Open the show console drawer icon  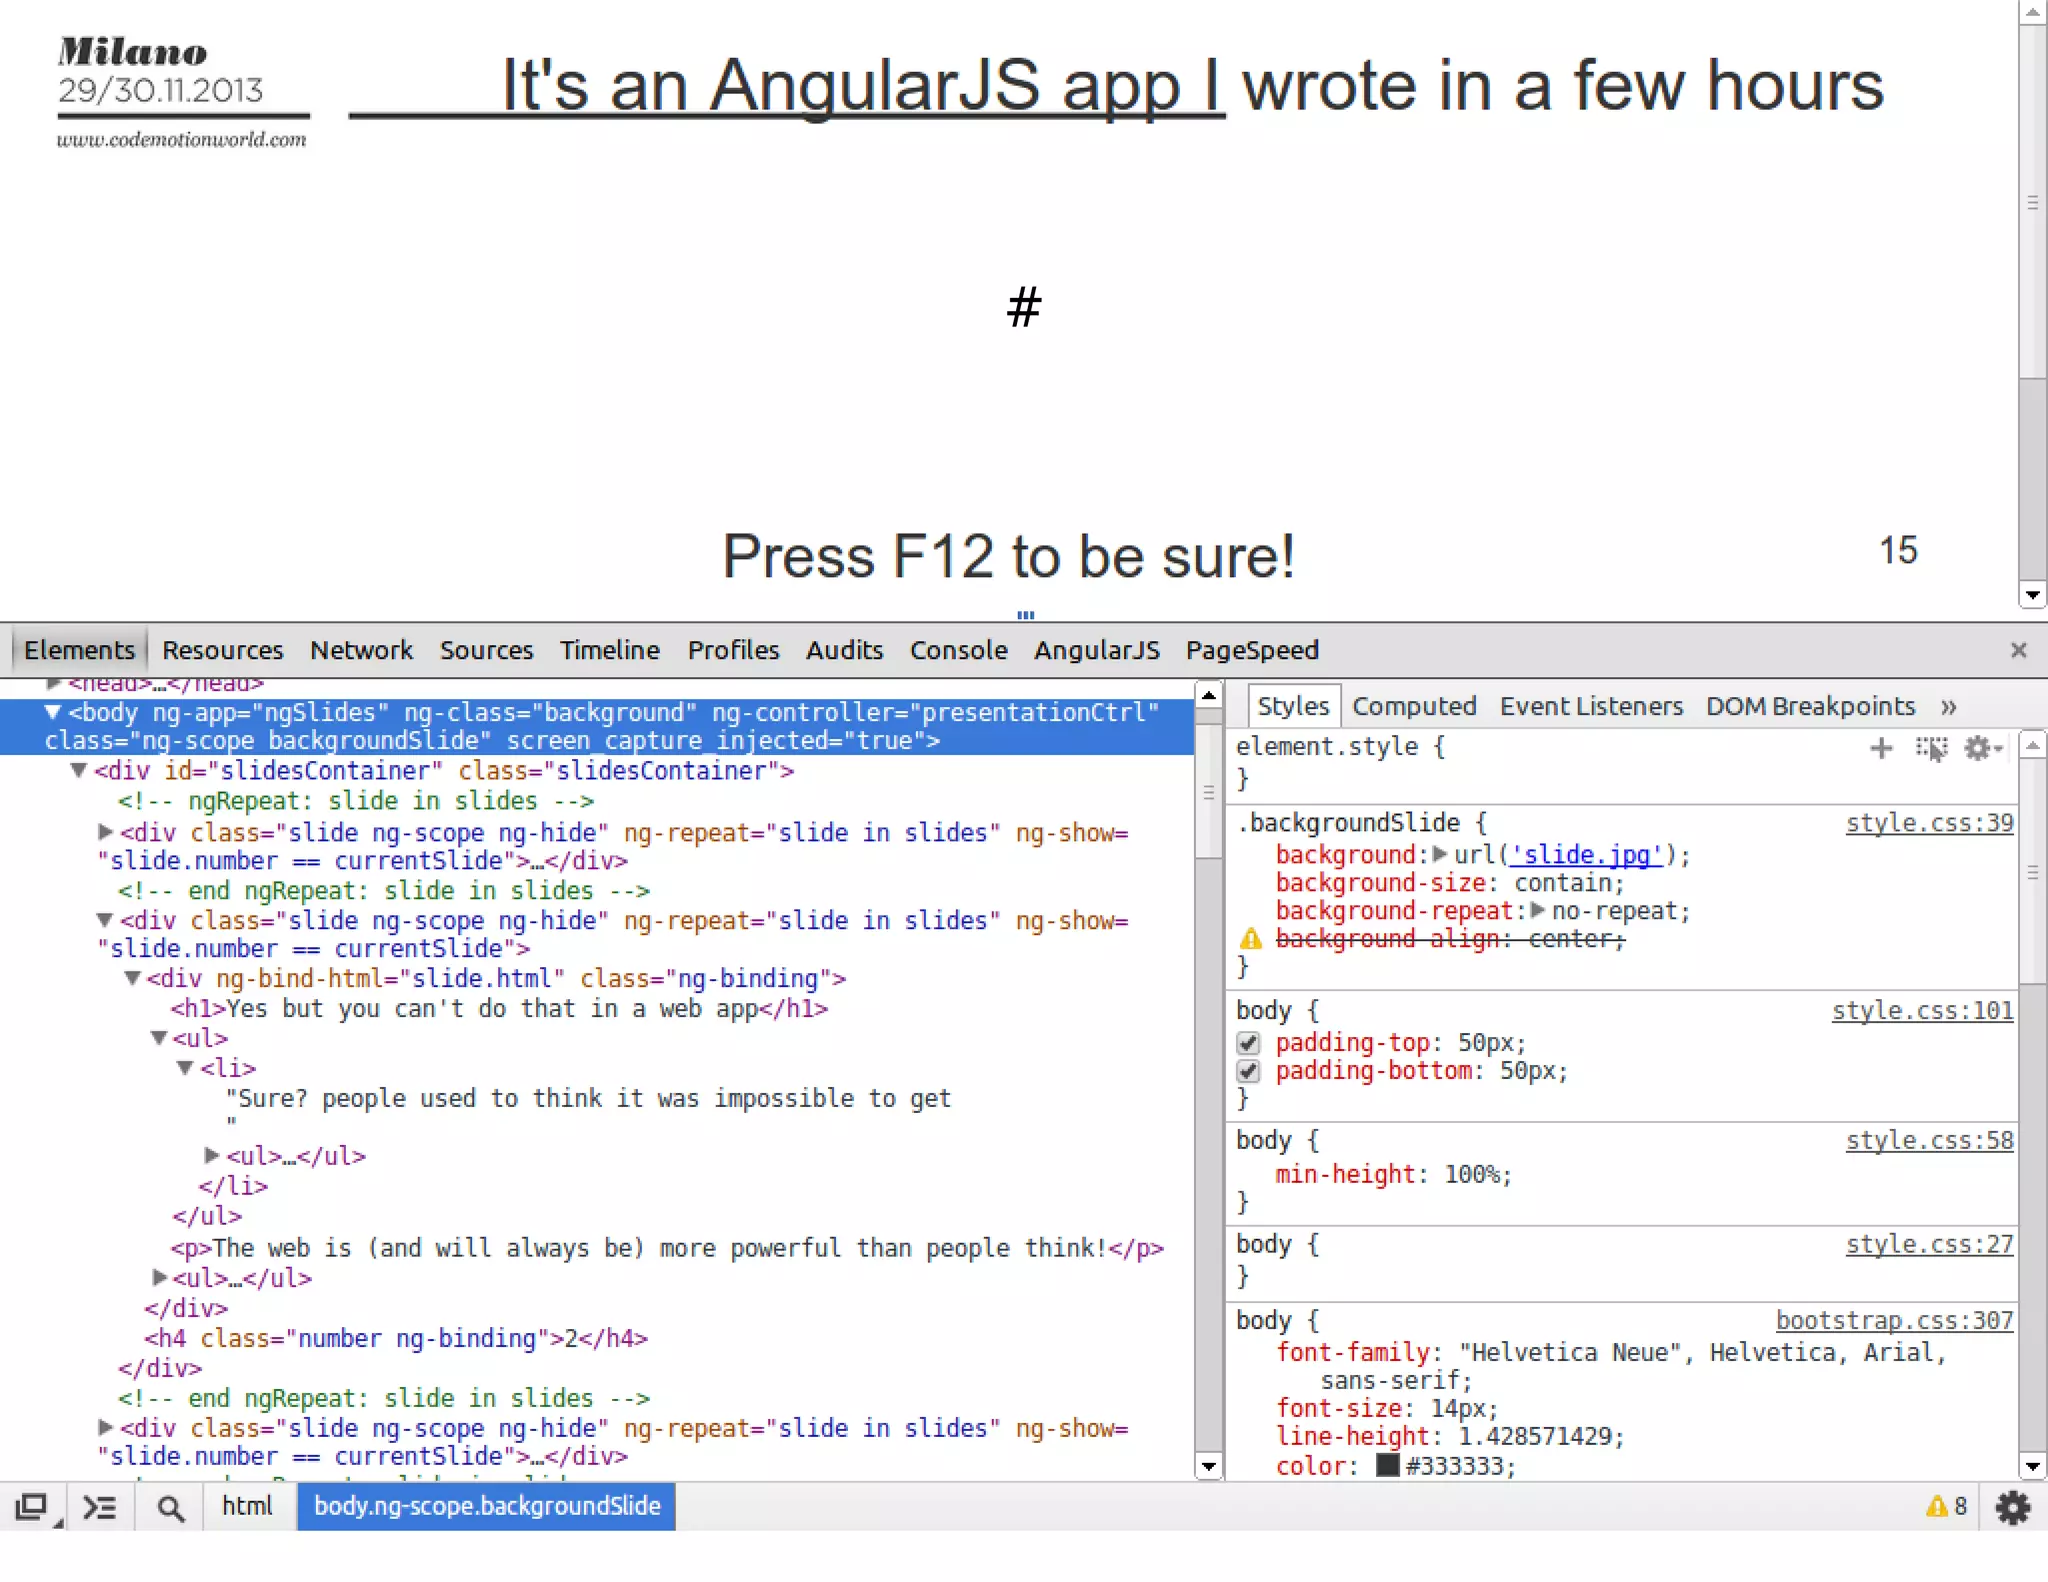pos(99,1507)
